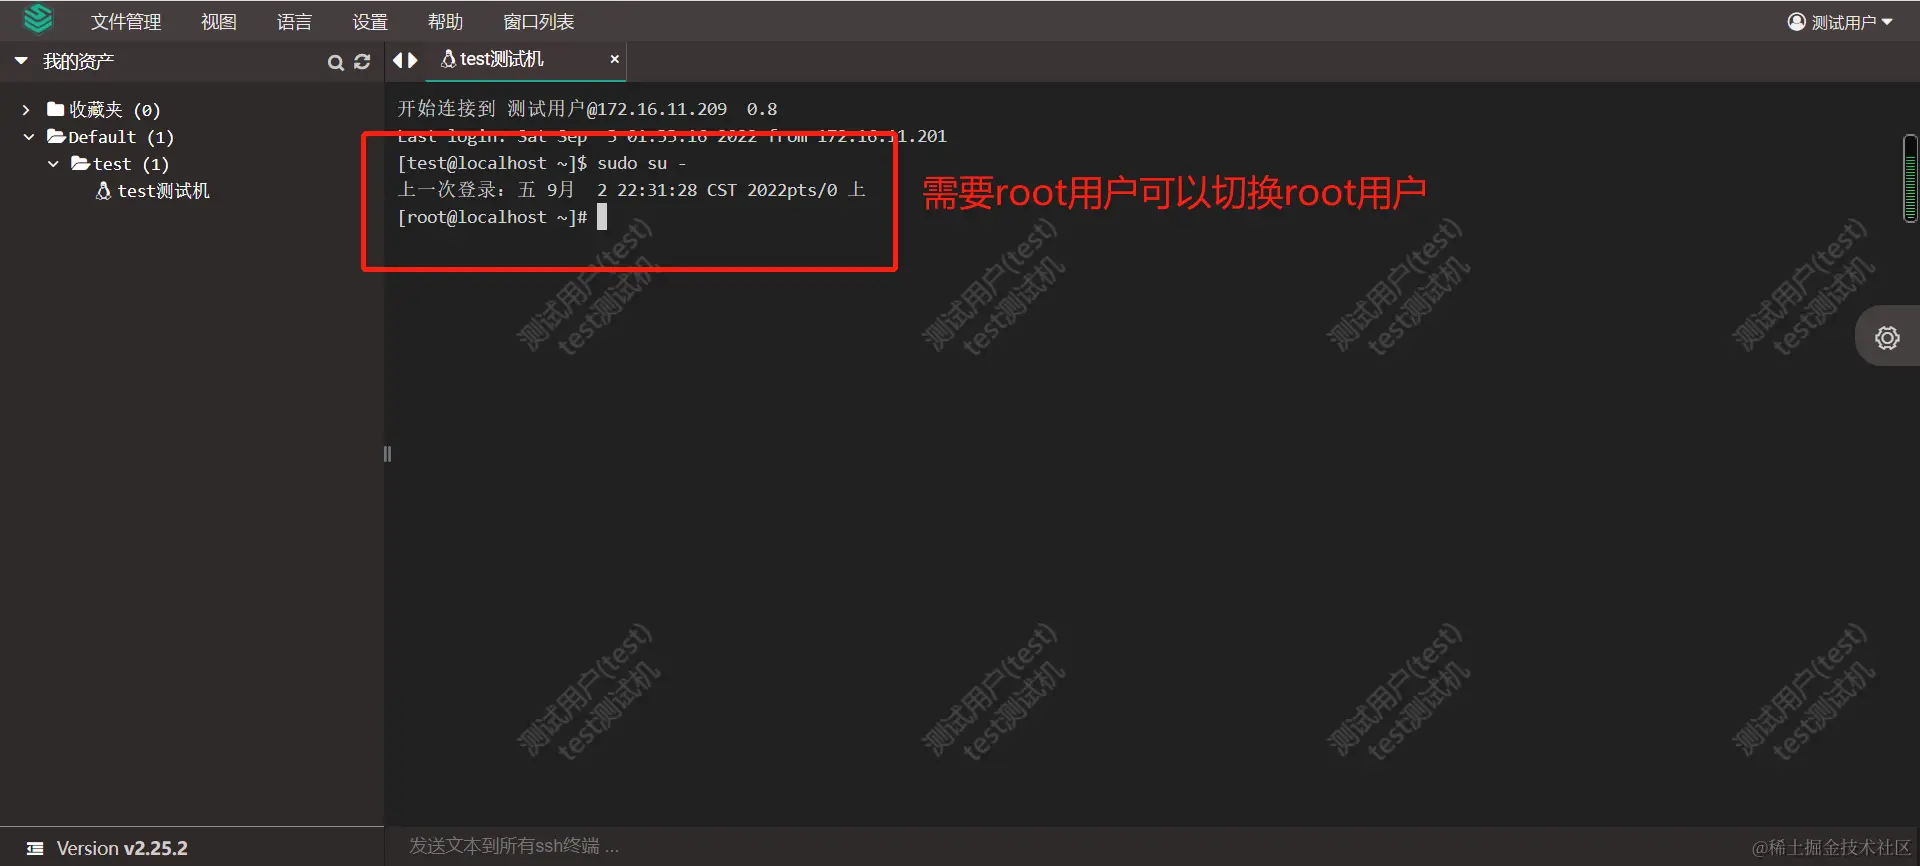Screen dimensions: 1920x866
Task: Open the 测试用户 account dropdown
Action: pyautogui.click(x=1840, y=22)
